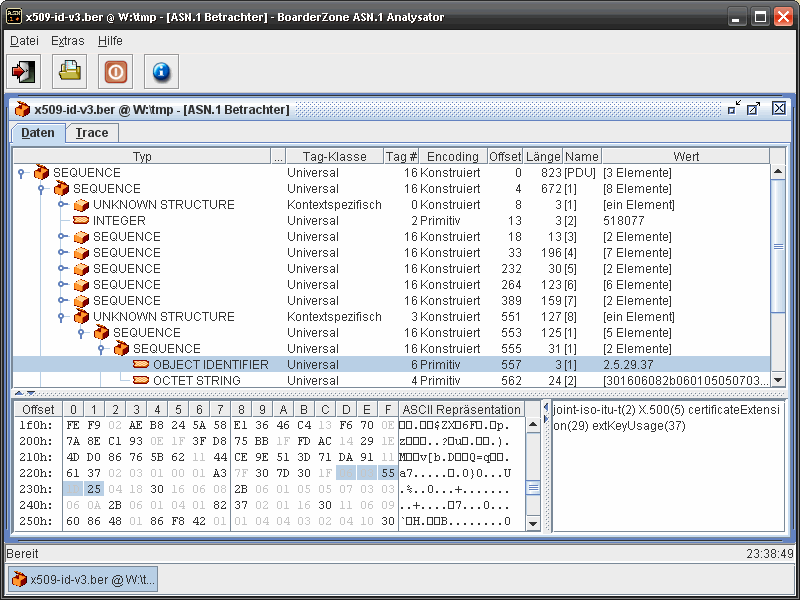Image resolution: width=800 pixels, height=600 pixels.
Task: Click the print toolbar icon
Action: pos(69,71)
